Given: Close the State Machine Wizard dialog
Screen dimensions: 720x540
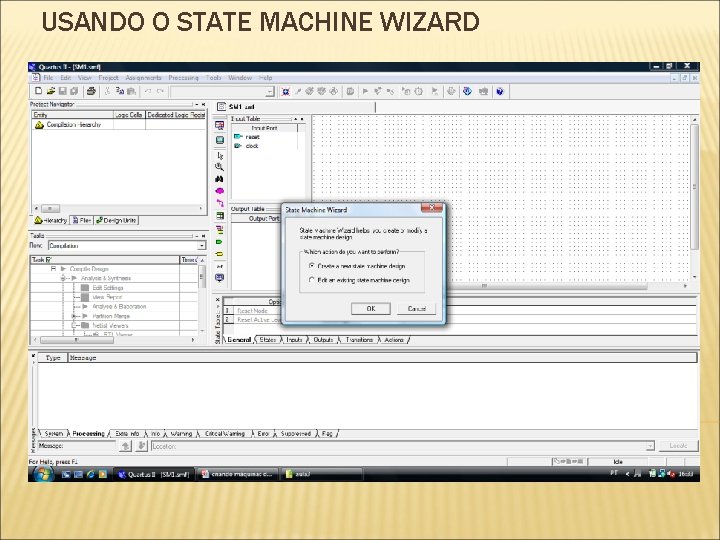Looking at the screenshot, I should [x=432, y=208].
